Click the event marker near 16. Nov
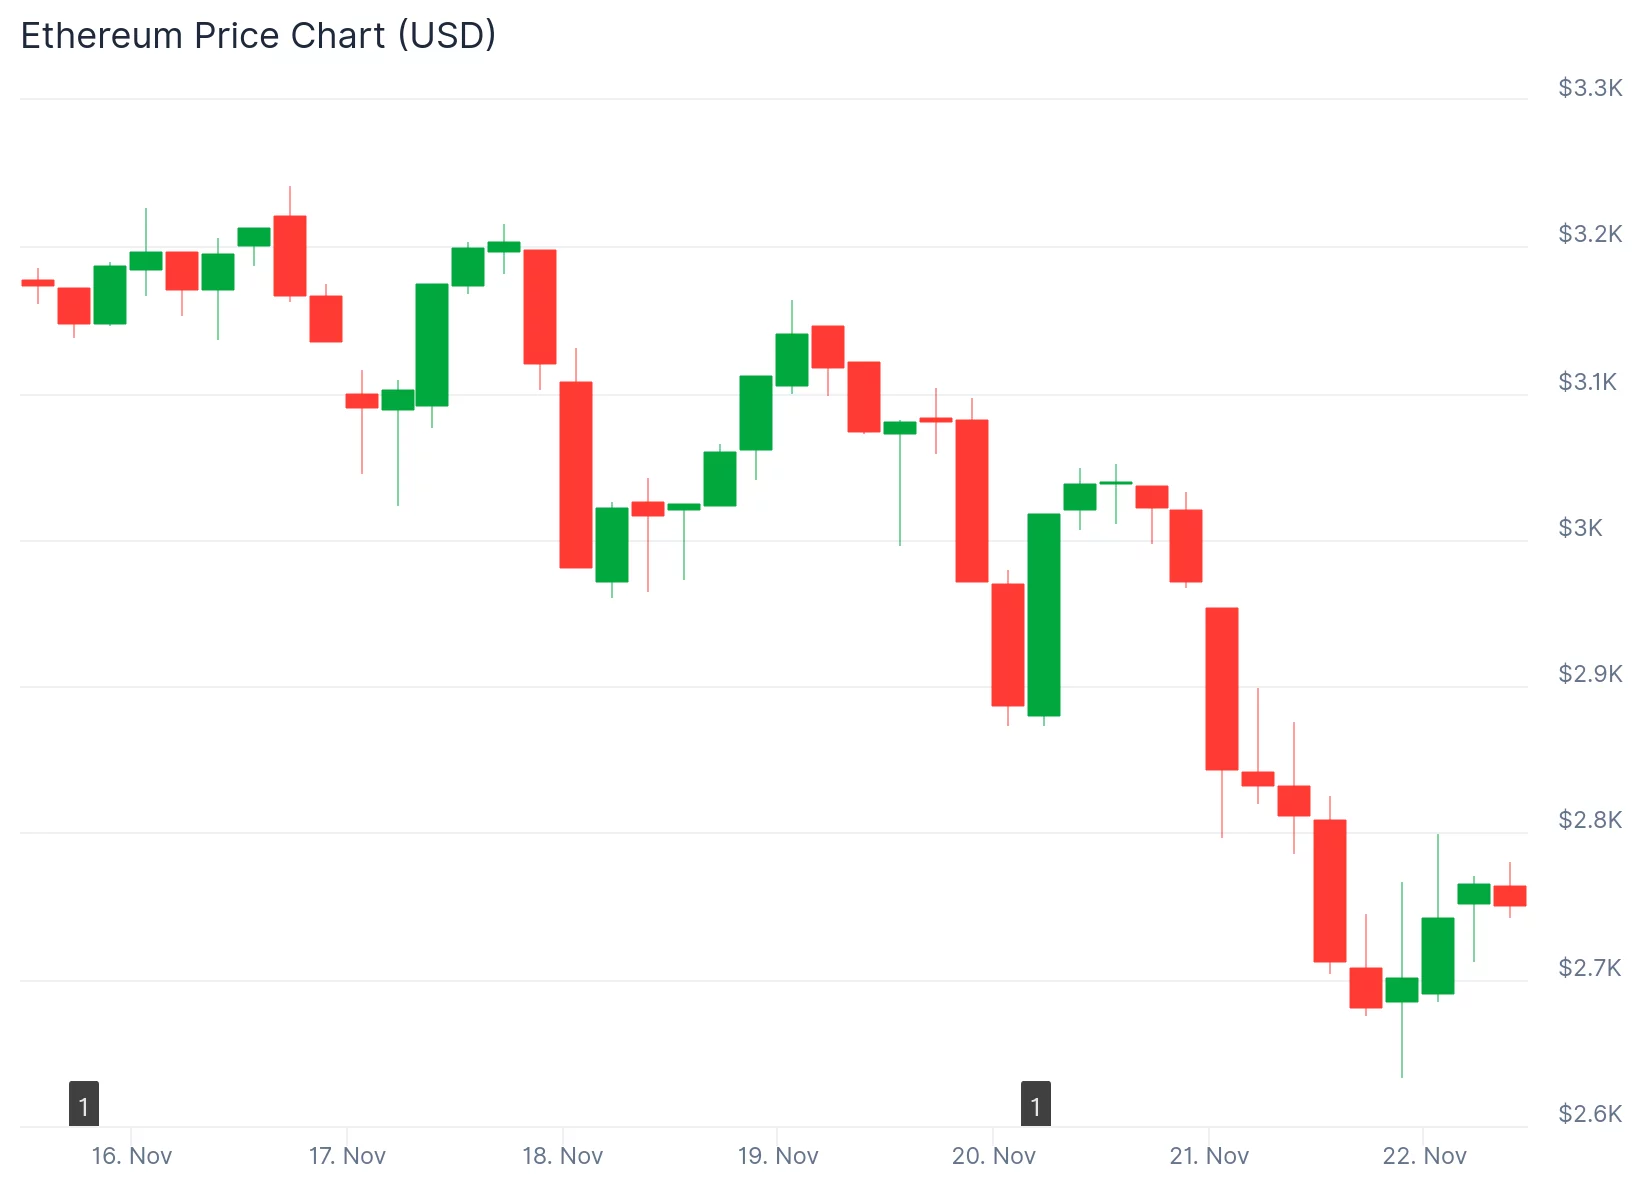This screenshot has height=1200, width=1644. tap(84, 1104)
